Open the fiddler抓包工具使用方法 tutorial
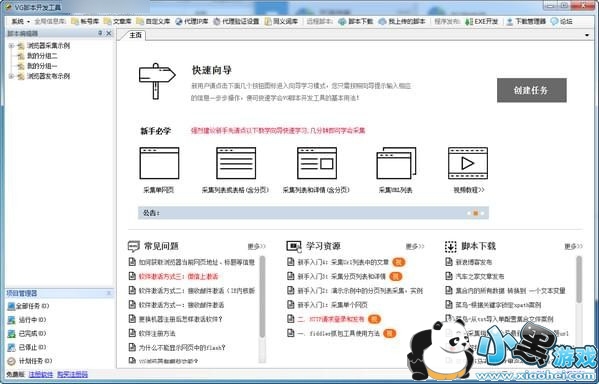The image size is (599, 384). tap(338, 334)
